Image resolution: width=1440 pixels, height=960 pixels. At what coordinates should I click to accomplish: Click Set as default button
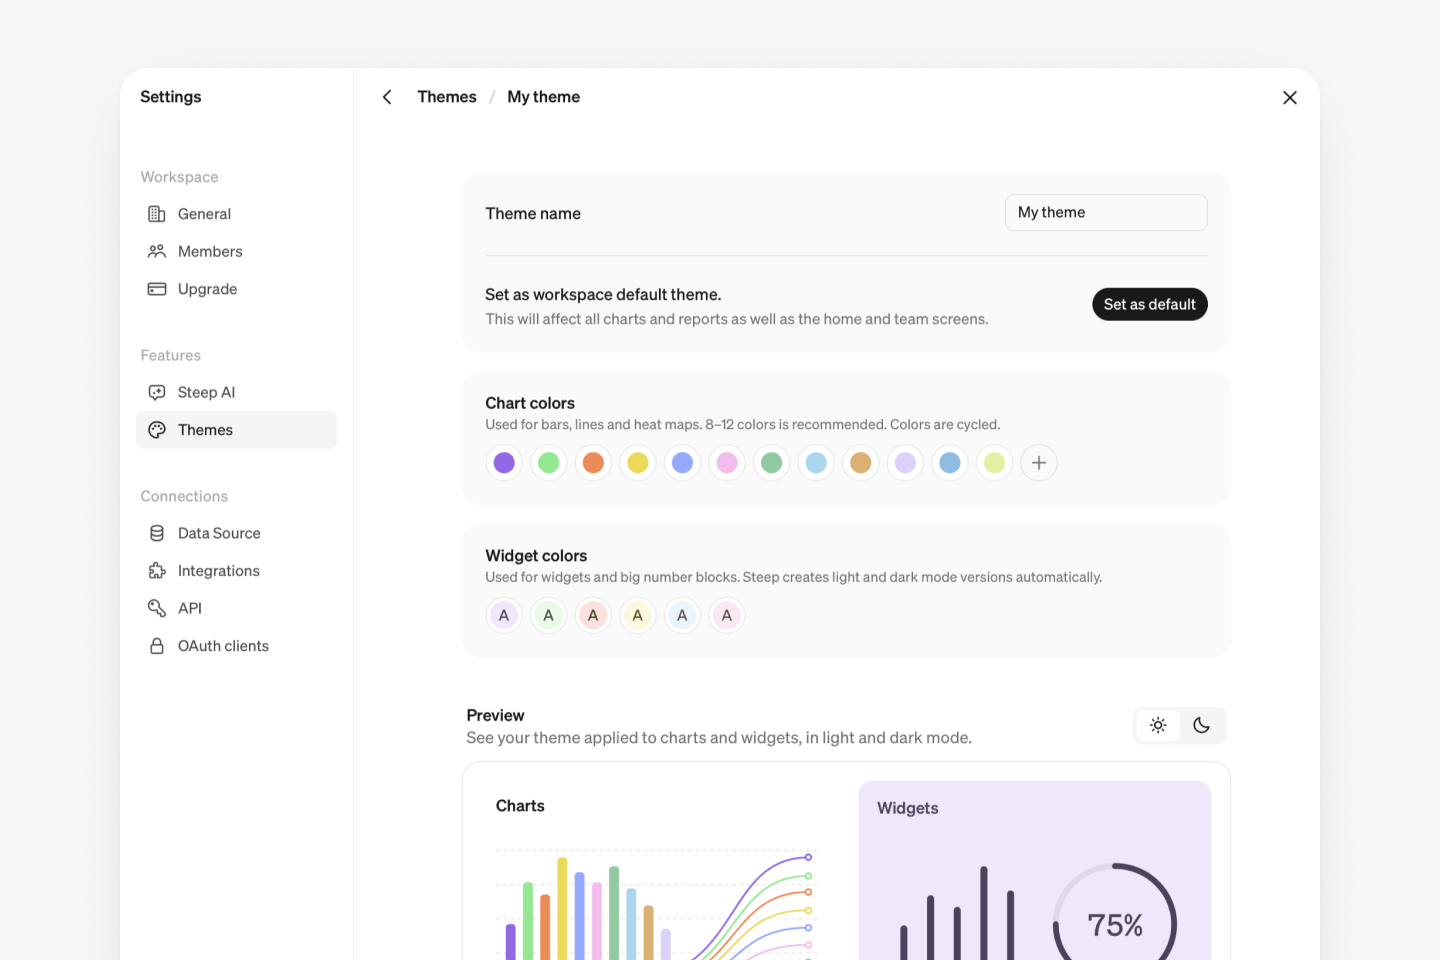1150,304
